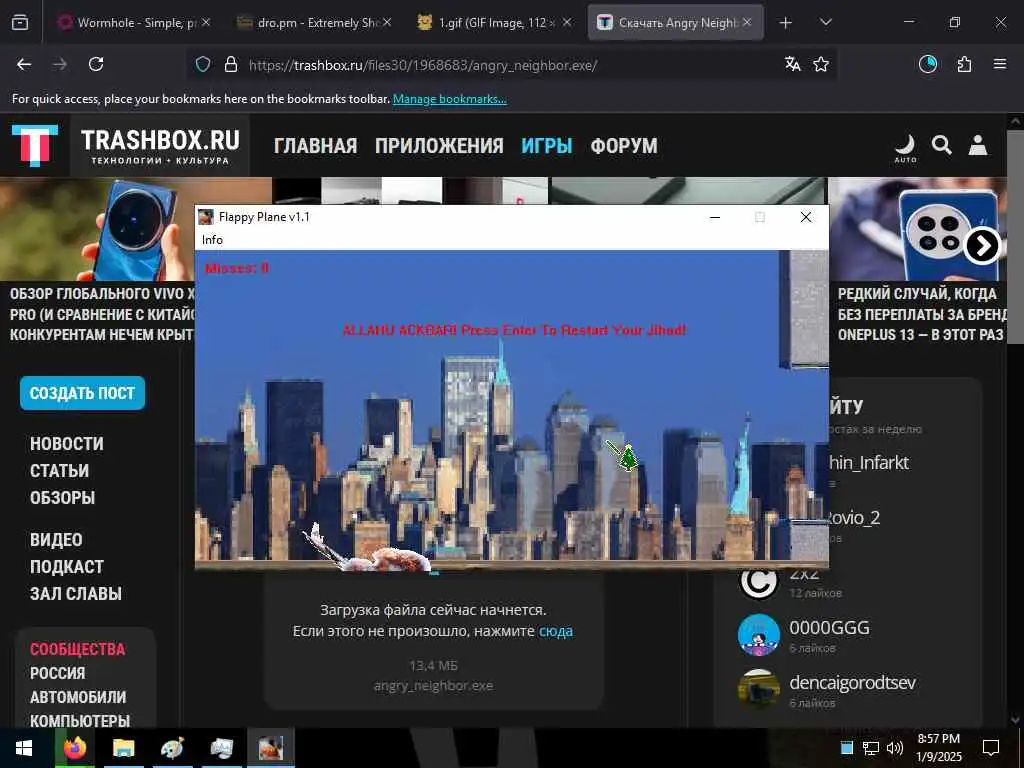Close the 1.gif tab
The width and height of the screenshot is (1024, 768).
click(x=567, y=22)
